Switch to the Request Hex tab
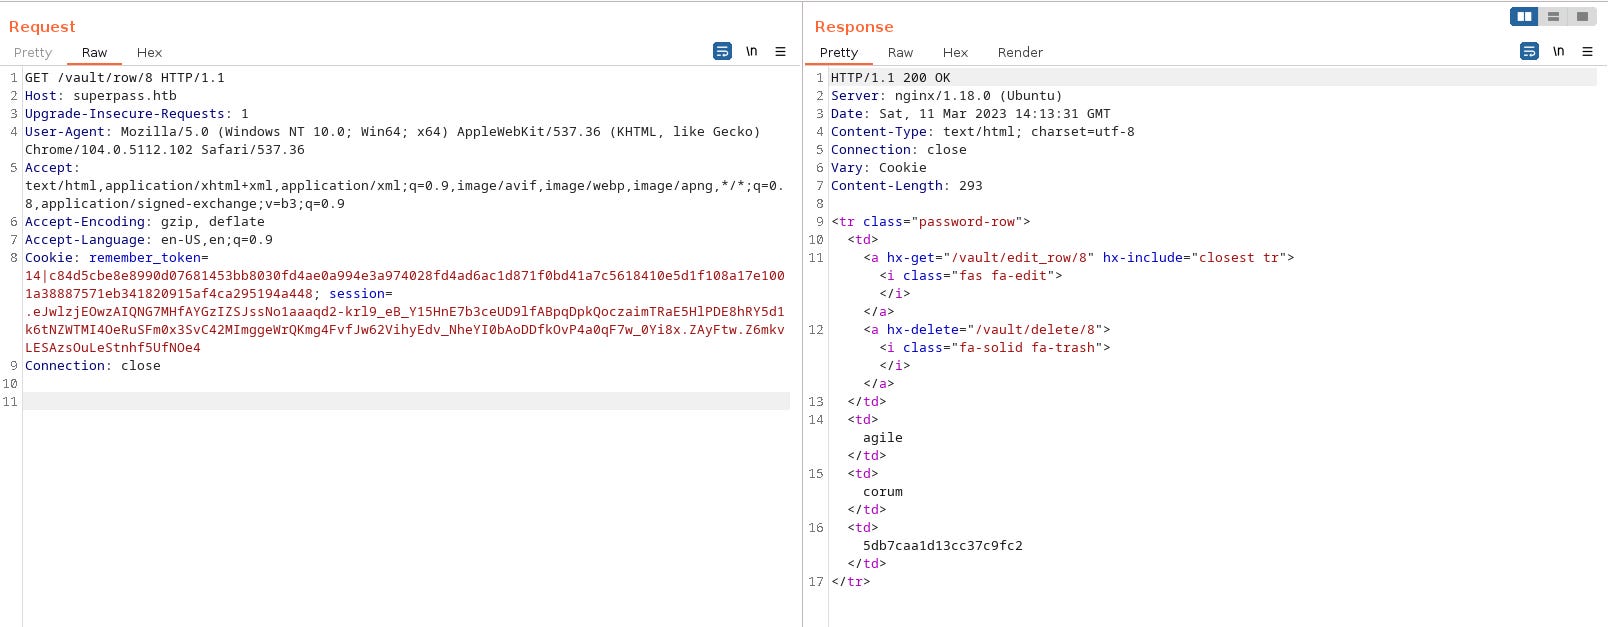This screenshot has width=1608, height=627. (149, 53)
